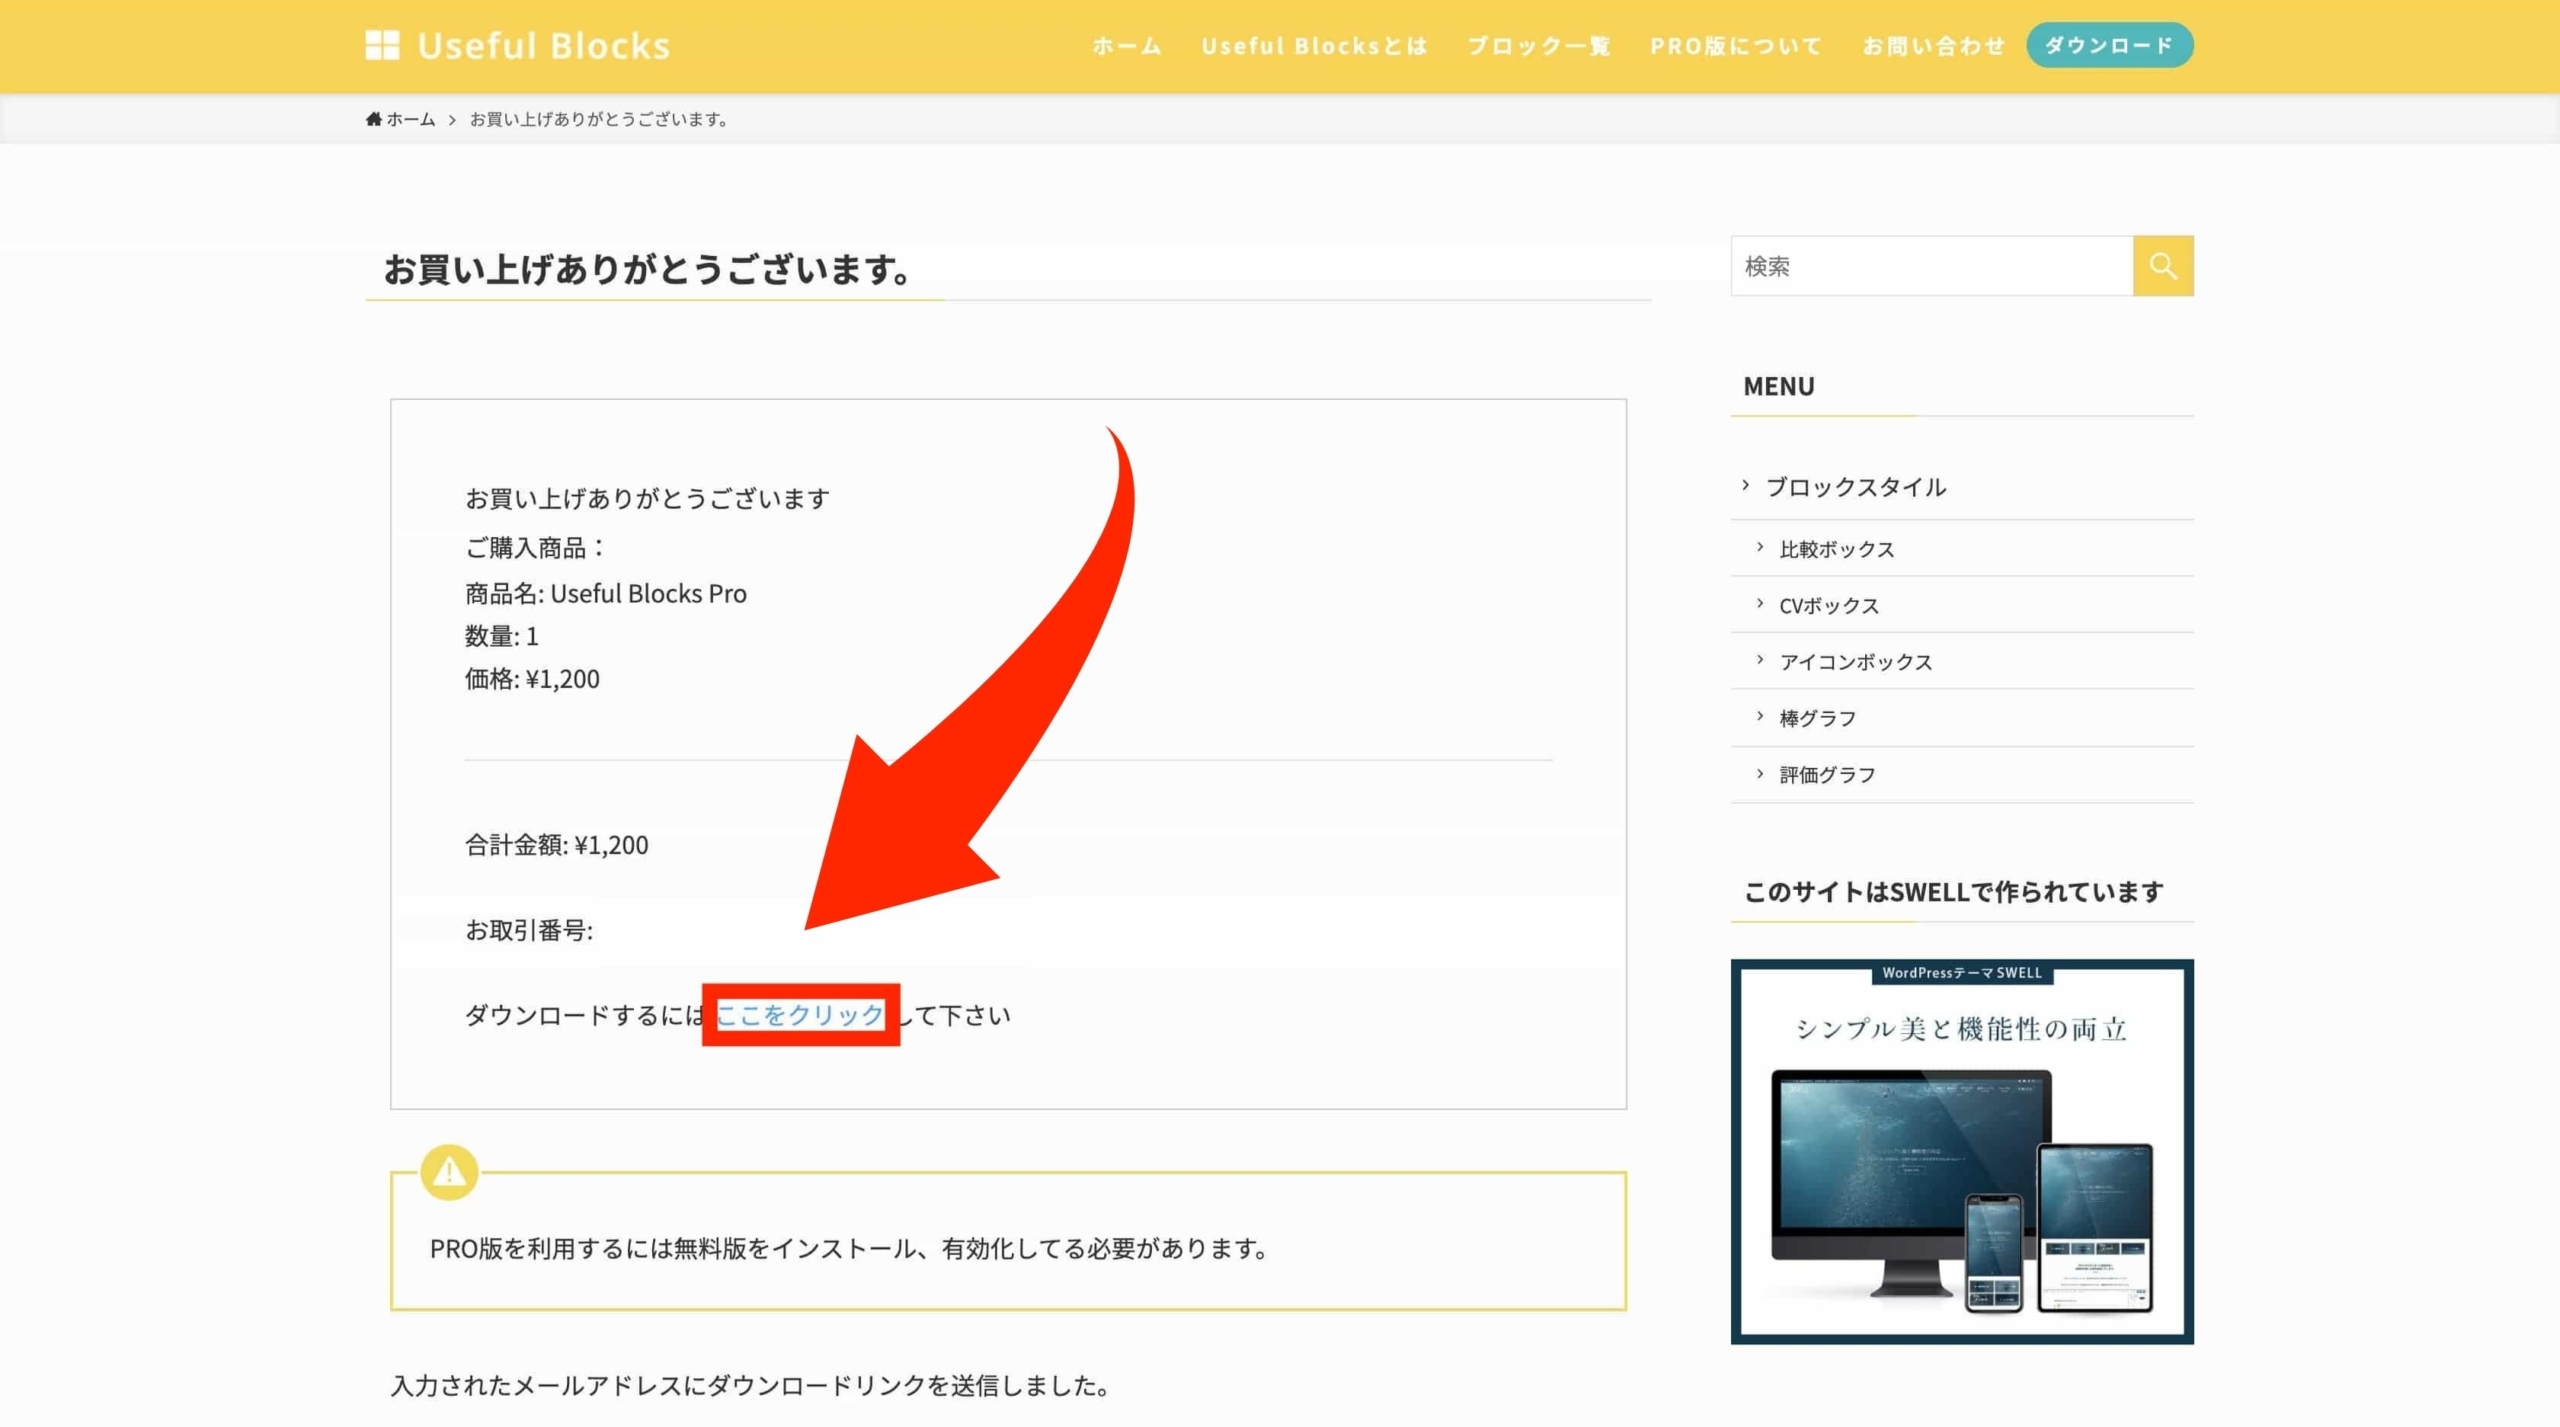Screen dimensions: 2560x1427
Task: Go to ホーム breadcrumb link
Action: pos(411,119)
